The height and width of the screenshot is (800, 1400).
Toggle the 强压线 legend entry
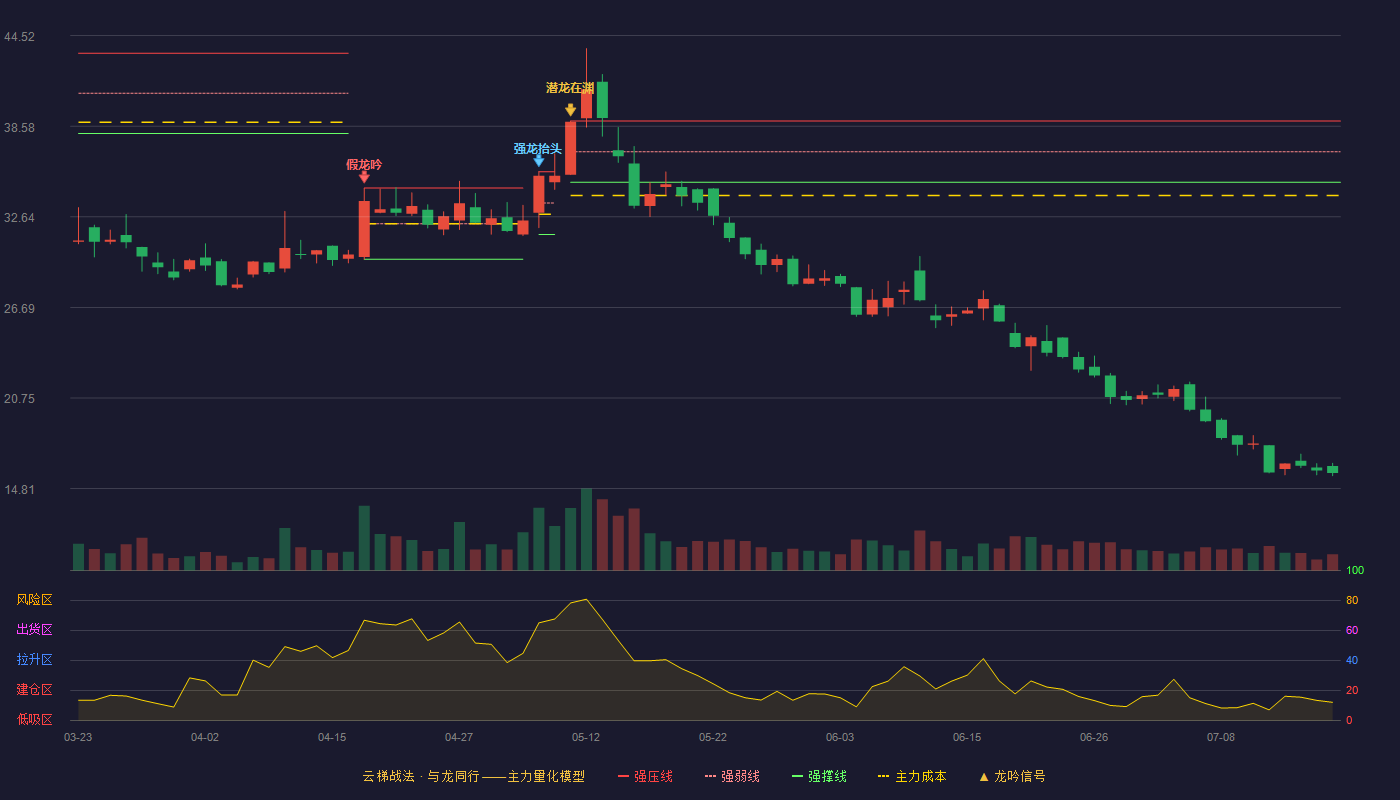(645, 776)
